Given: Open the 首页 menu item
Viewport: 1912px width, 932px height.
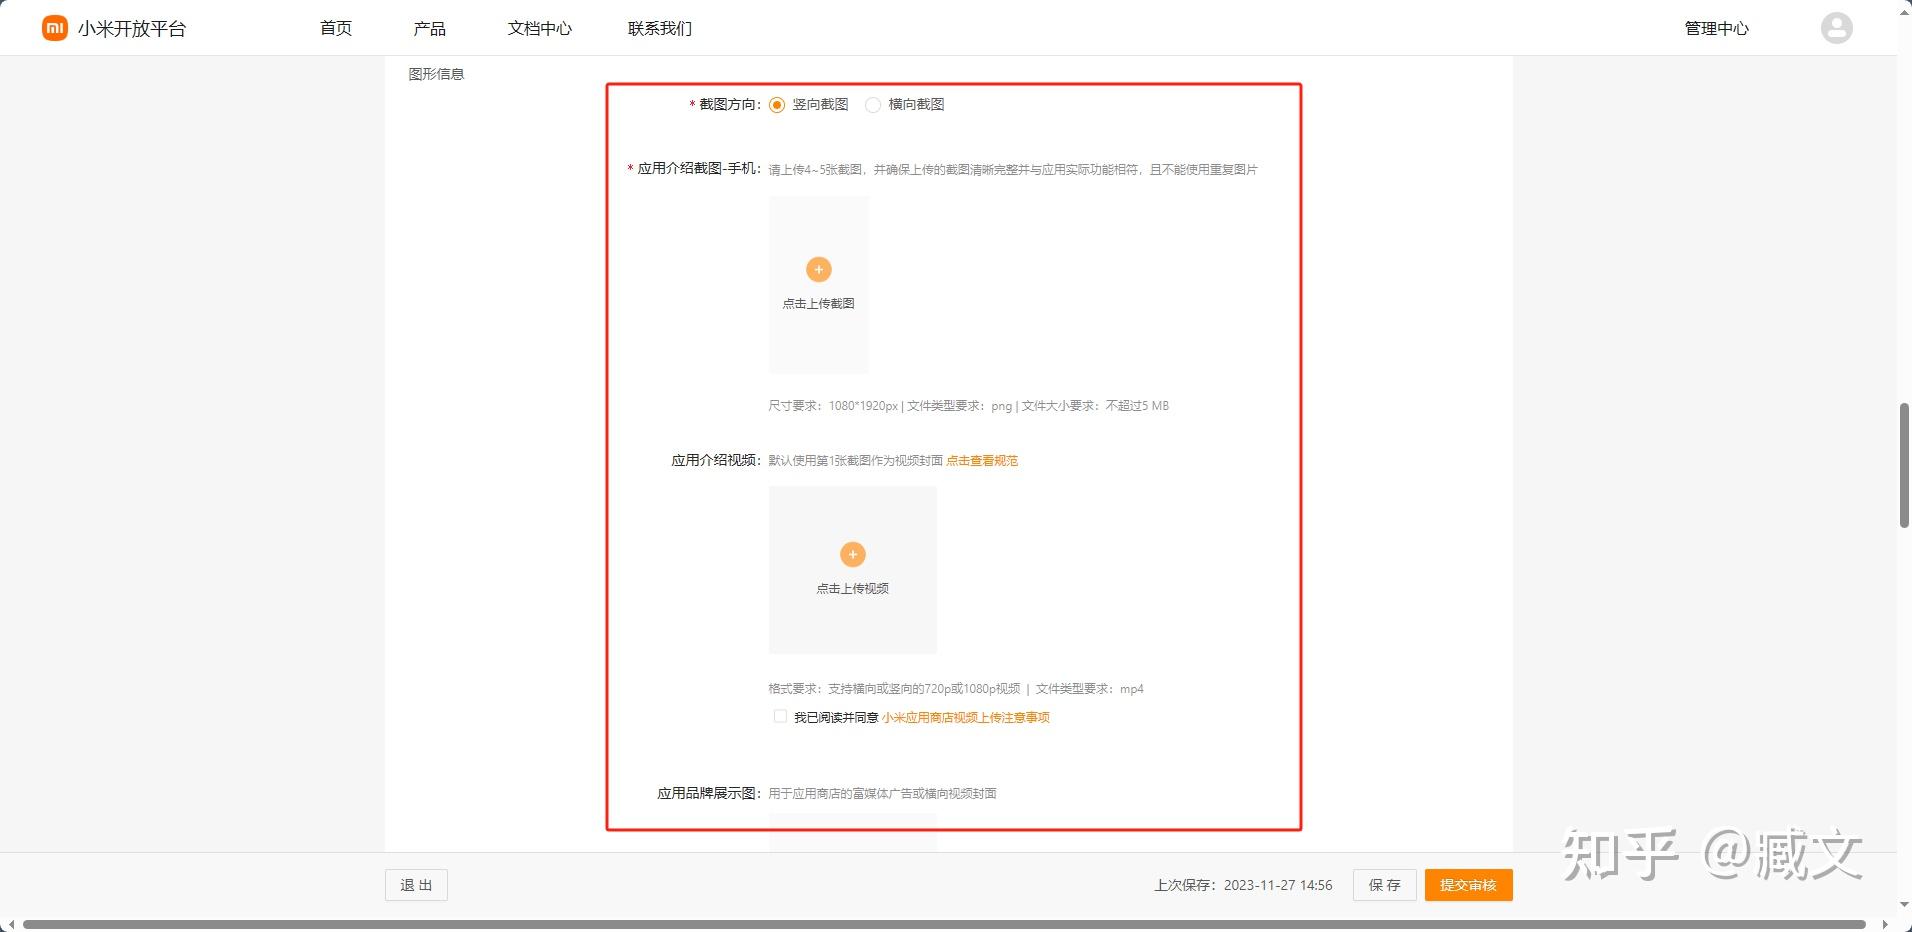Looking at the screenshot, I should pos(334,28).
